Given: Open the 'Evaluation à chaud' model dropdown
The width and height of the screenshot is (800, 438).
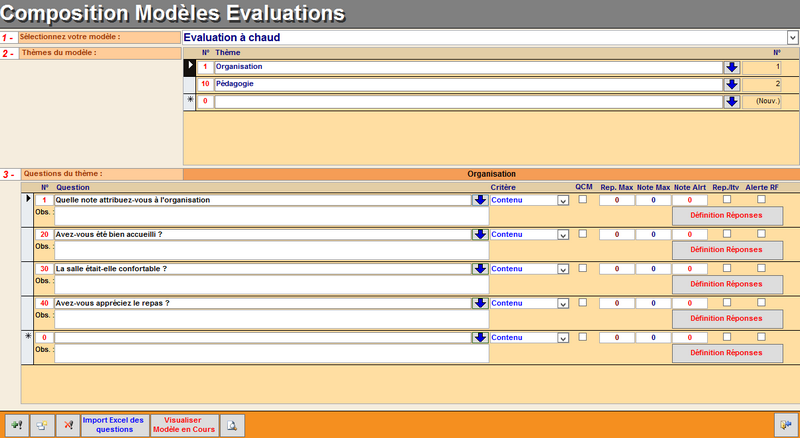Looking at the screenshot, I should pos(792,38).
